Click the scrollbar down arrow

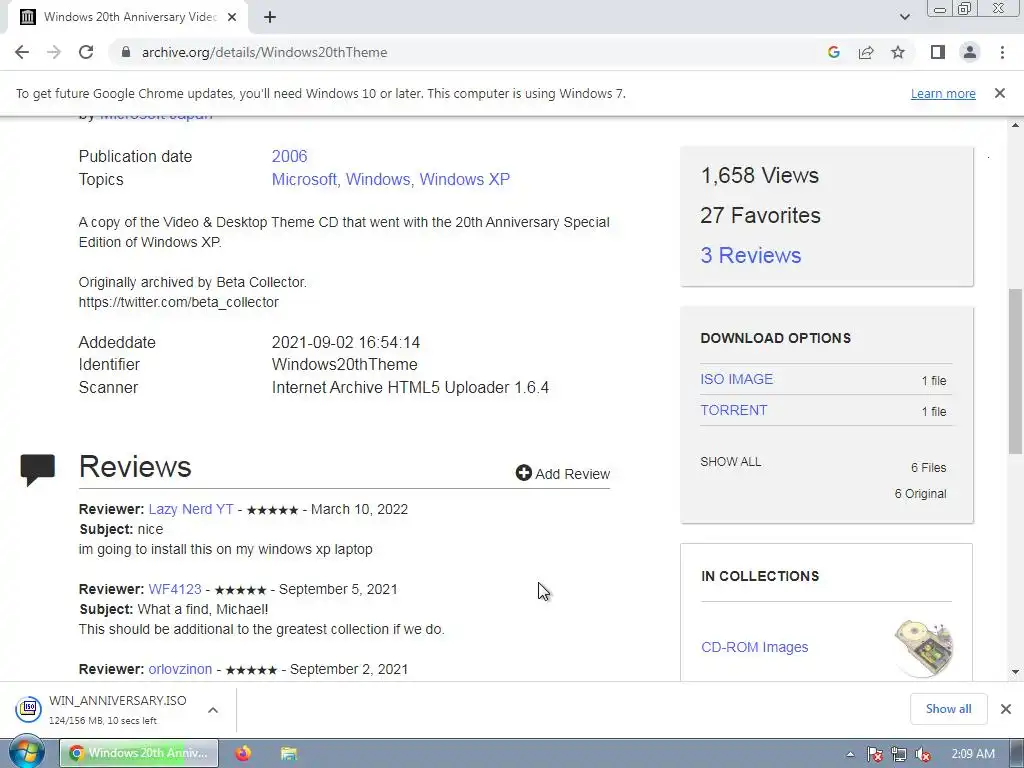(x=1016, y=672)
